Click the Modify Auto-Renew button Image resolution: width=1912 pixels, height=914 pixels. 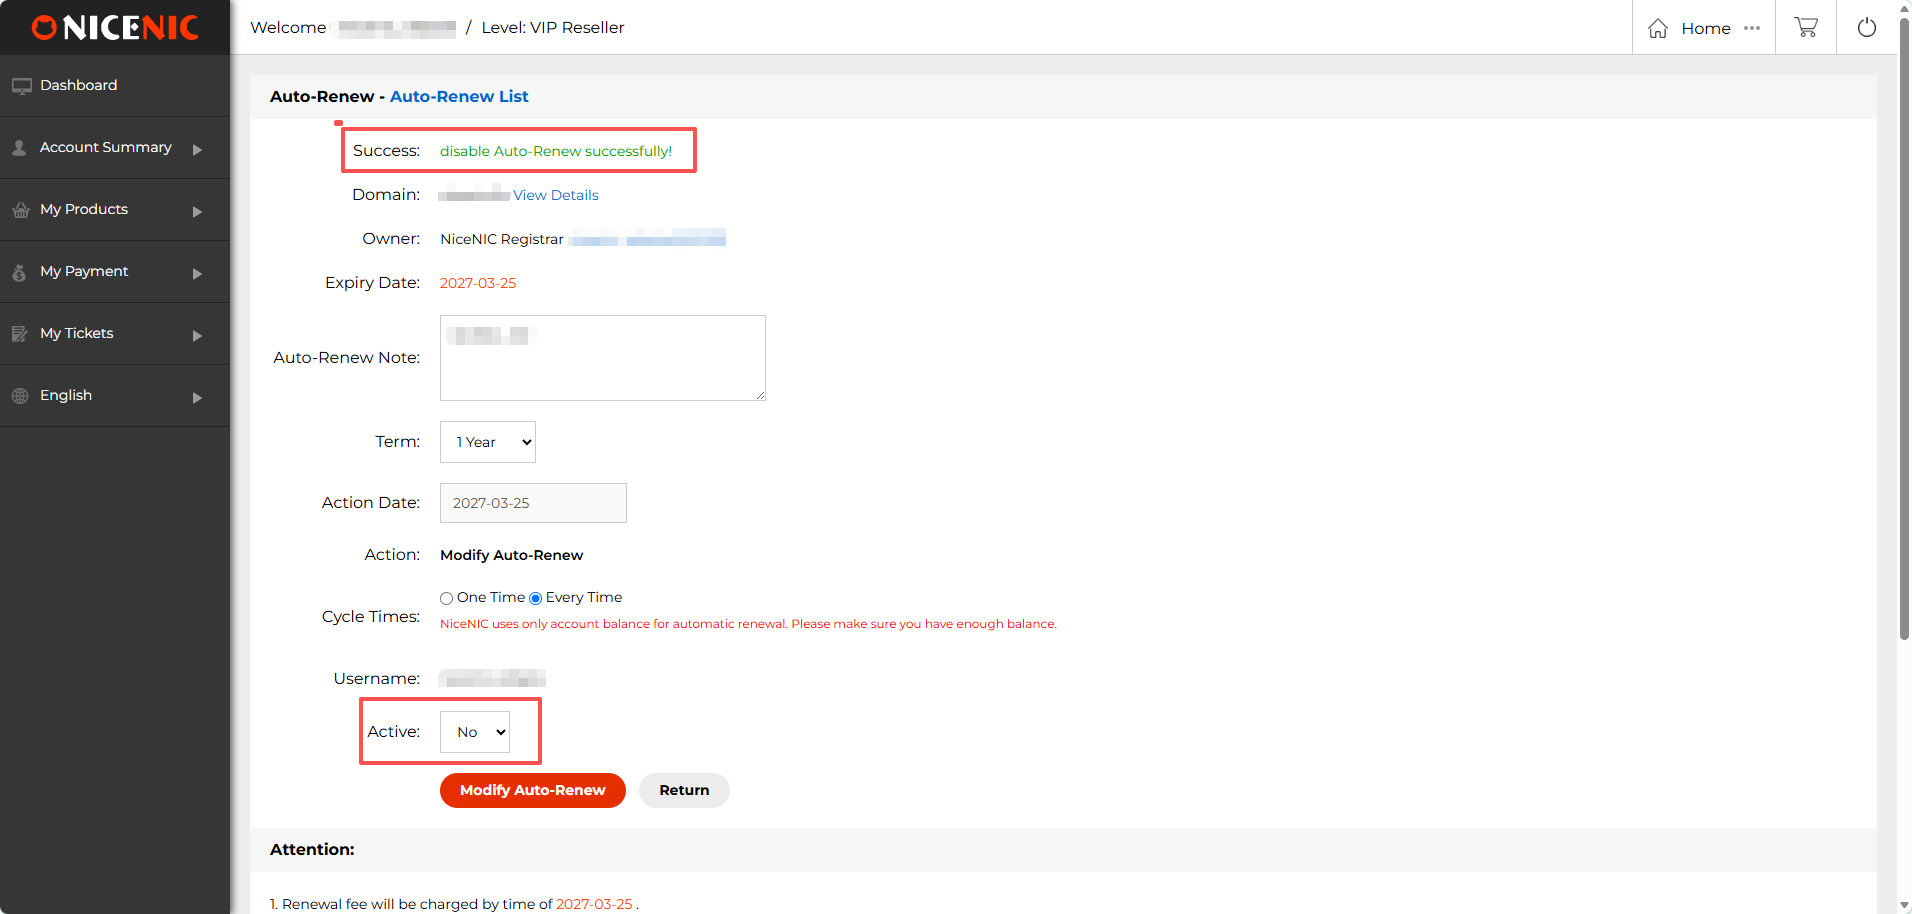[x=533, y=790]
